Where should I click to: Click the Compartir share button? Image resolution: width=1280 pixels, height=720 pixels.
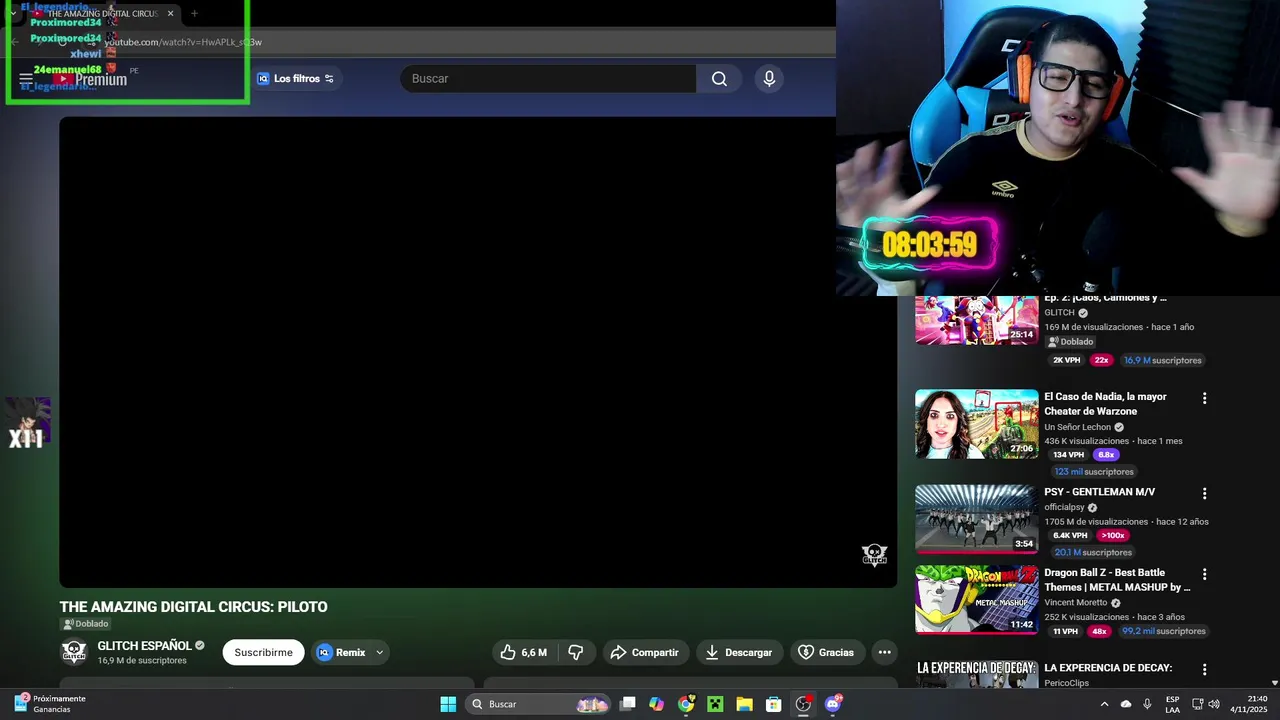[x=645, y=652]
